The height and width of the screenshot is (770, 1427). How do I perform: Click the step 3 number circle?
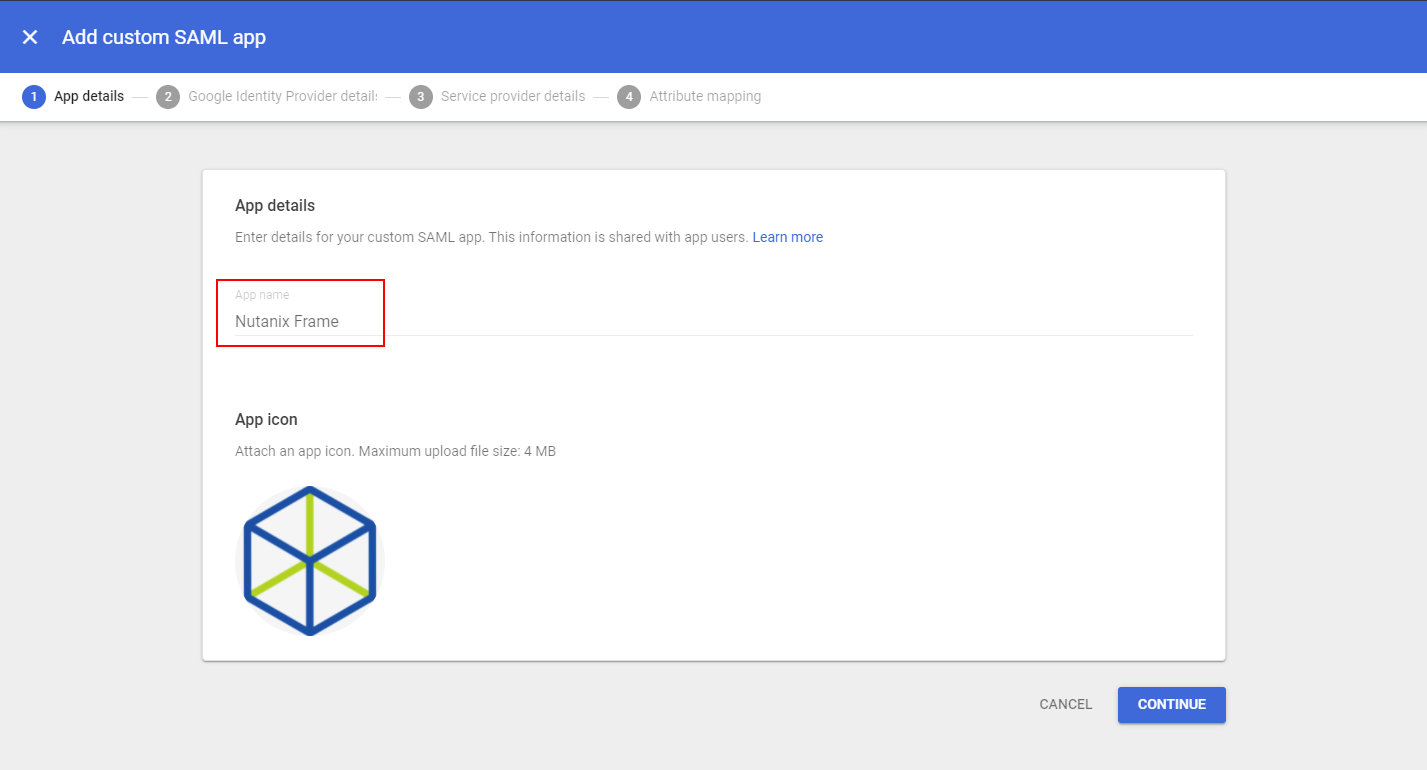[421, 97]
